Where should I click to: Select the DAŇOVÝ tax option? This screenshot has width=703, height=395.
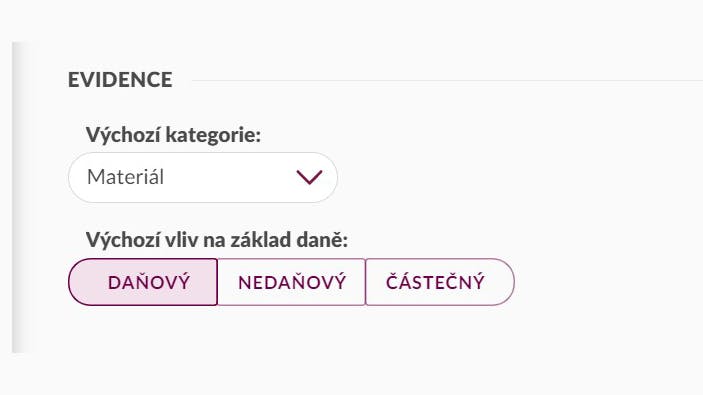click(143, 282)
